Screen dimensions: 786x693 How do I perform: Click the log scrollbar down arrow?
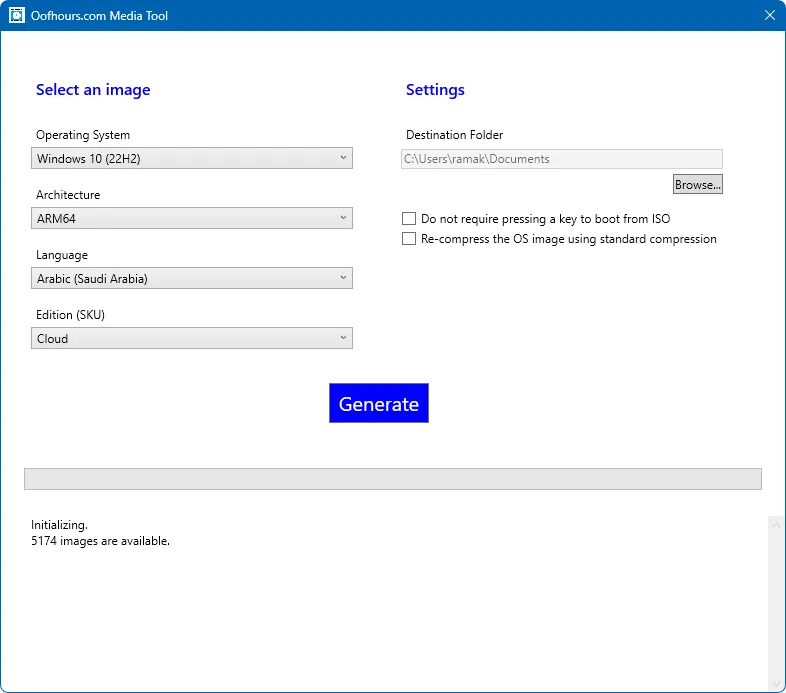pos(776,683)
